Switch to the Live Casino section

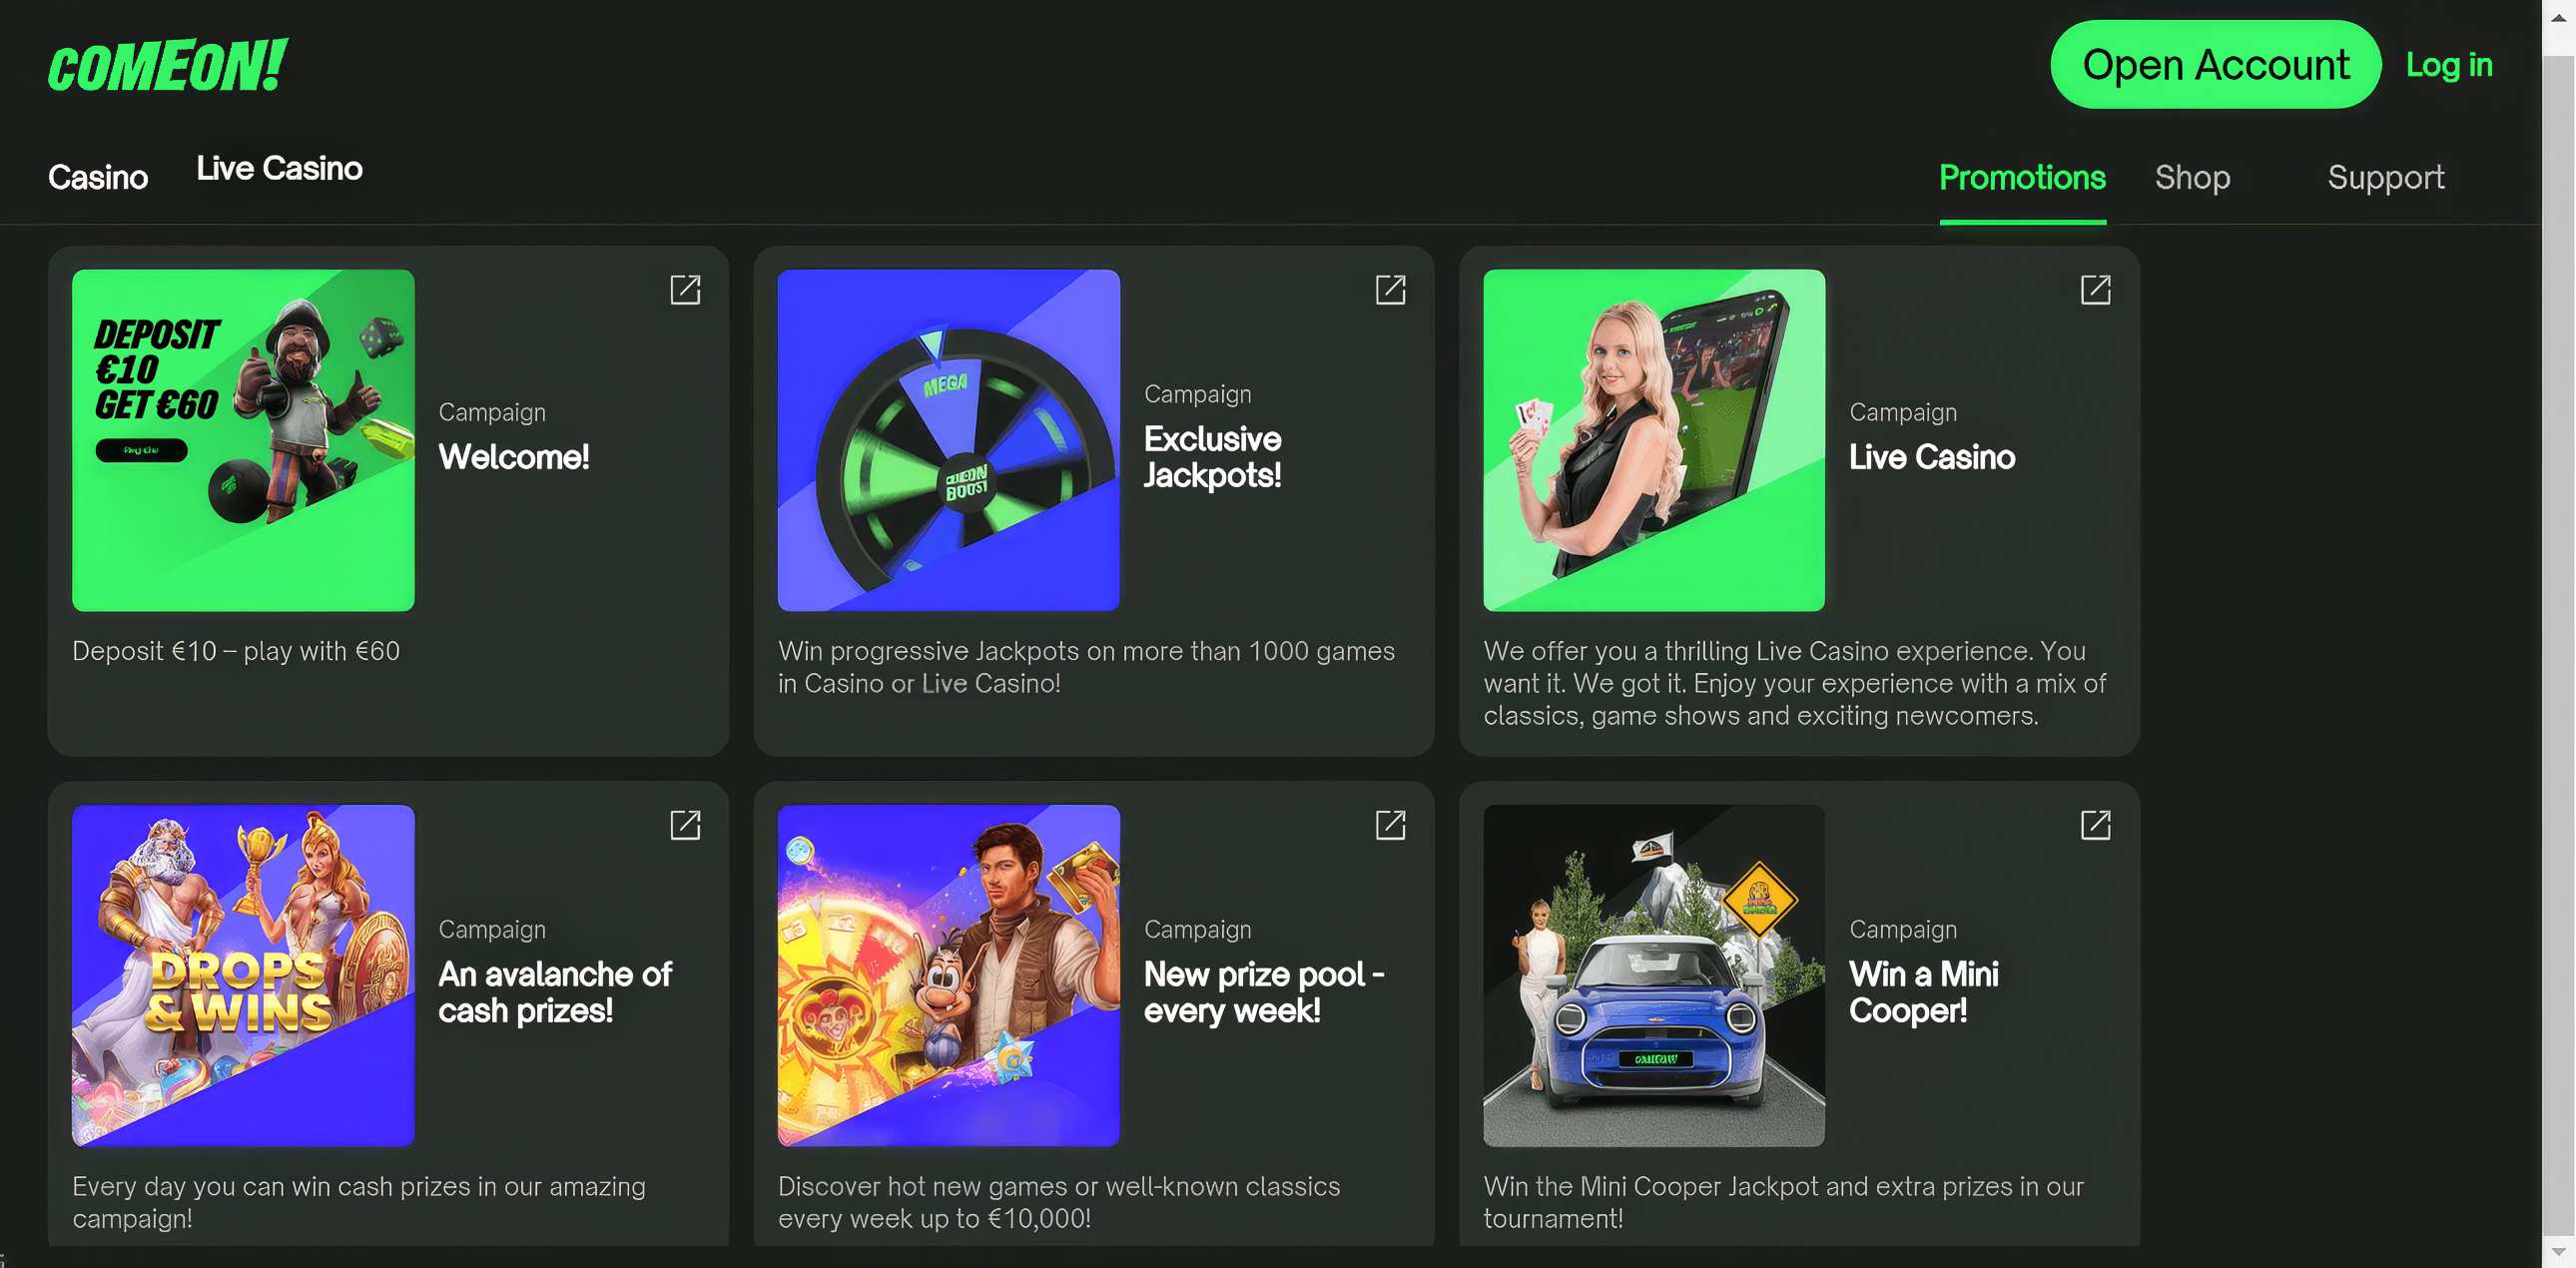click(279, 169)
